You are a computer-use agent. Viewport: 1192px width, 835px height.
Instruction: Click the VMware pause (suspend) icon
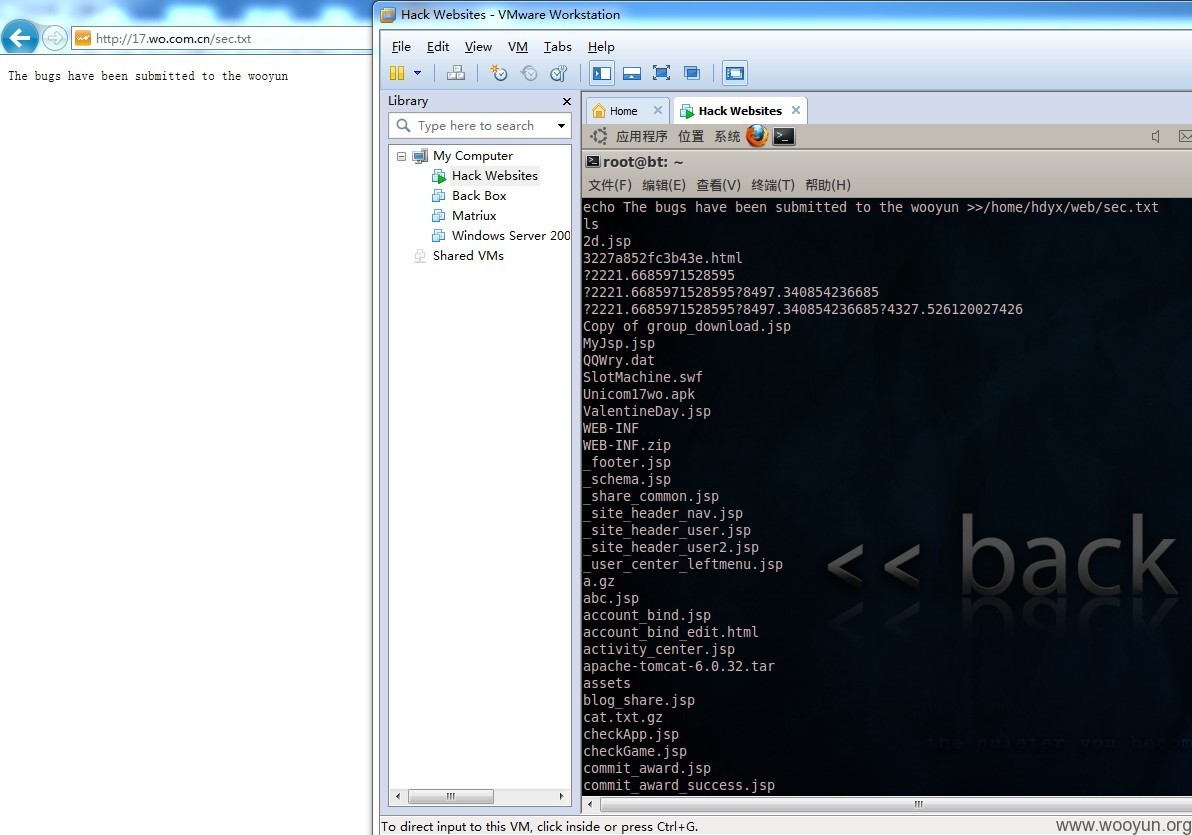coord(397,73)
